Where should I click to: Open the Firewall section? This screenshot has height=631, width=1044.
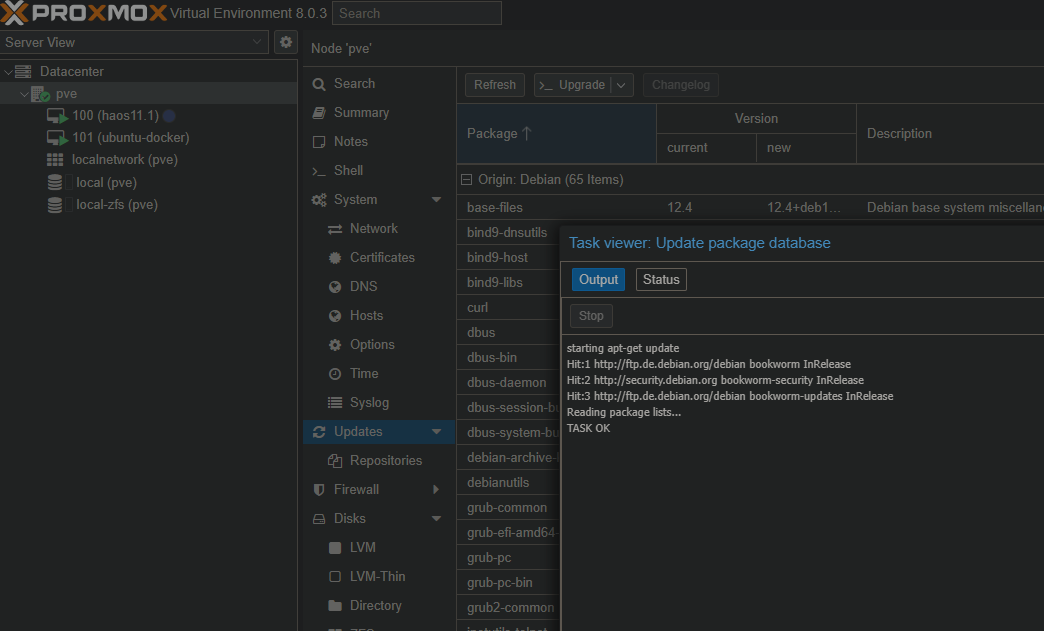pyautogui.click(x=356, y=490)
